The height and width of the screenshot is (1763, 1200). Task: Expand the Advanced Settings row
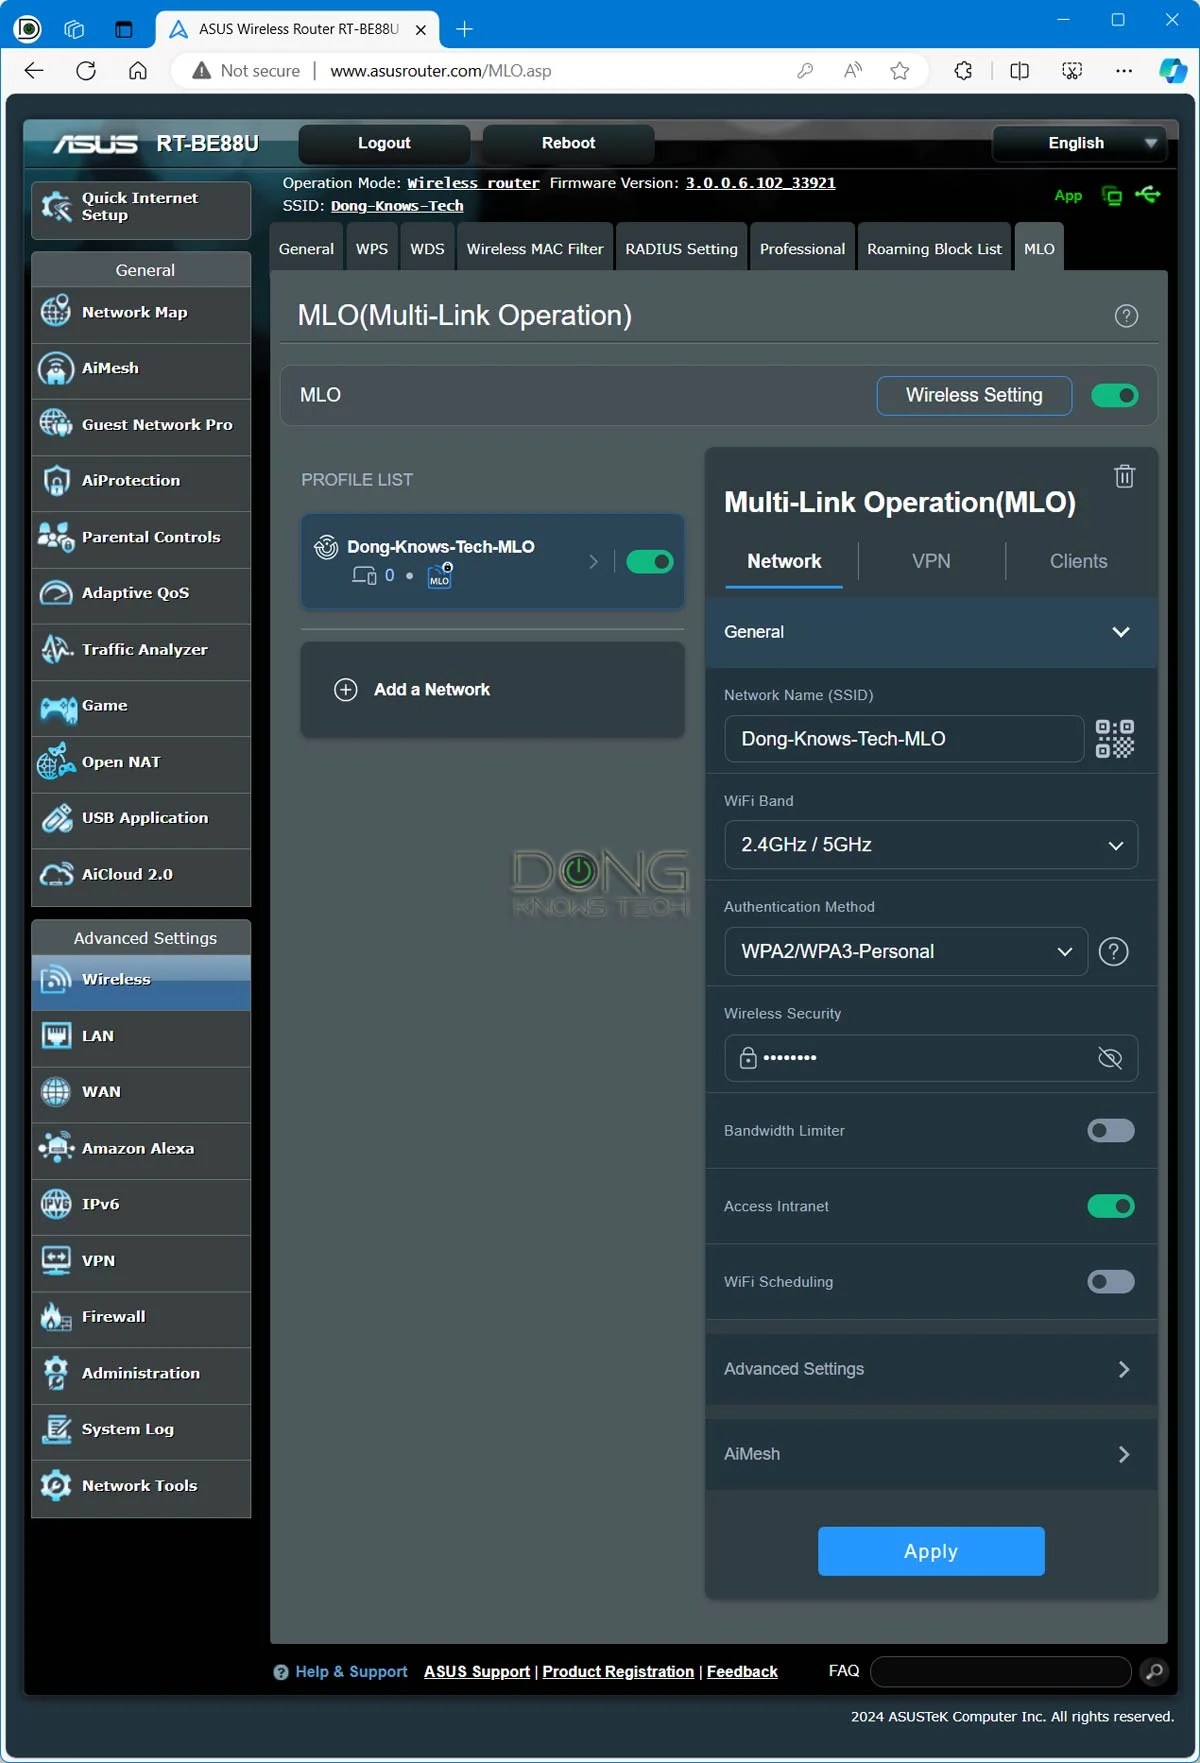click(931, 1369)
